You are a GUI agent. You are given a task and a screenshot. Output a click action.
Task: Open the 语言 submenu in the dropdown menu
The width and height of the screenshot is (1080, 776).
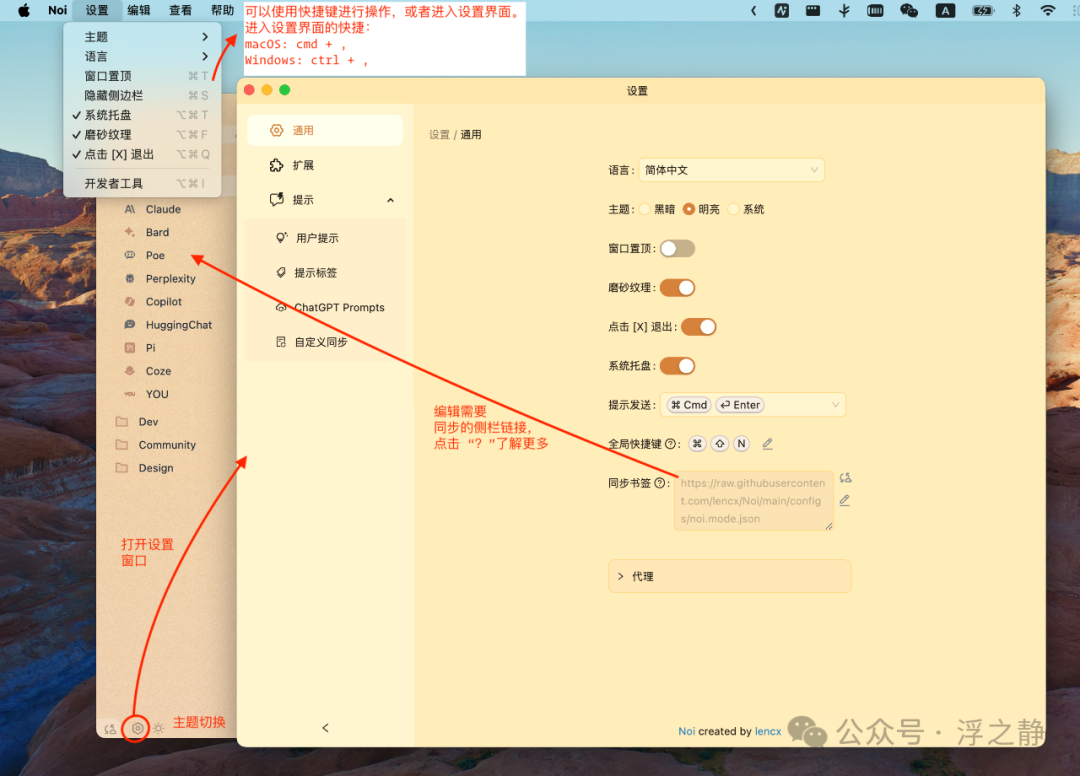(x=143, y=56)
